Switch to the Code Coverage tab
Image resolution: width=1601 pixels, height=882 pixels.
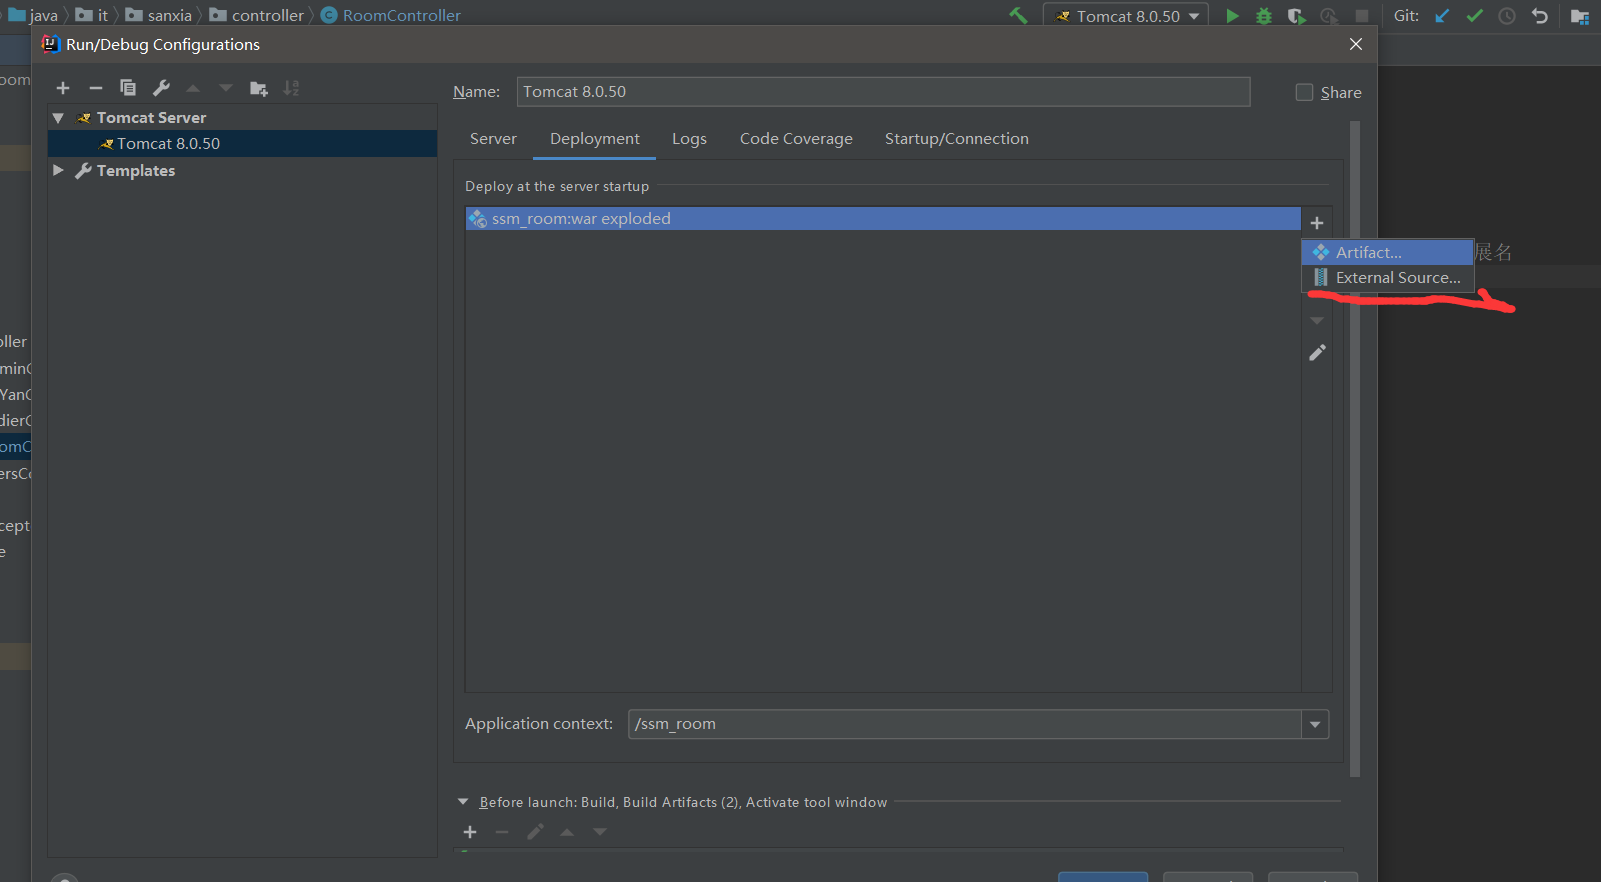pyautogui.click(x=796, y=139)
